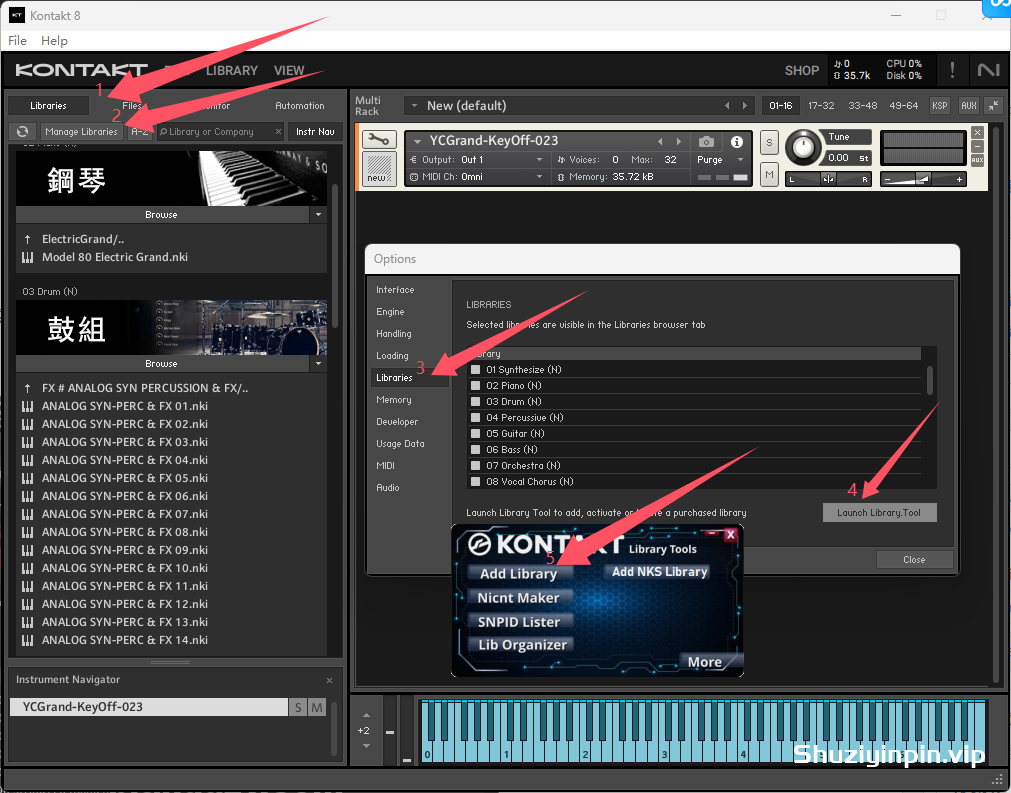The image size is (1011, 793).
Task: Open the Purge dropdown menu
Action: [x=740, y=160]
